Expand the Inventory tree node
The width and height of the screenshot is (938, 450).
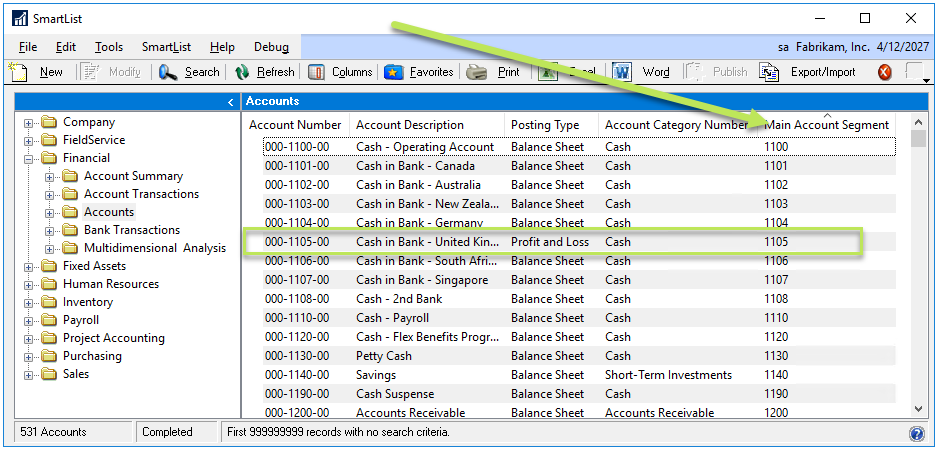[28, 303]
